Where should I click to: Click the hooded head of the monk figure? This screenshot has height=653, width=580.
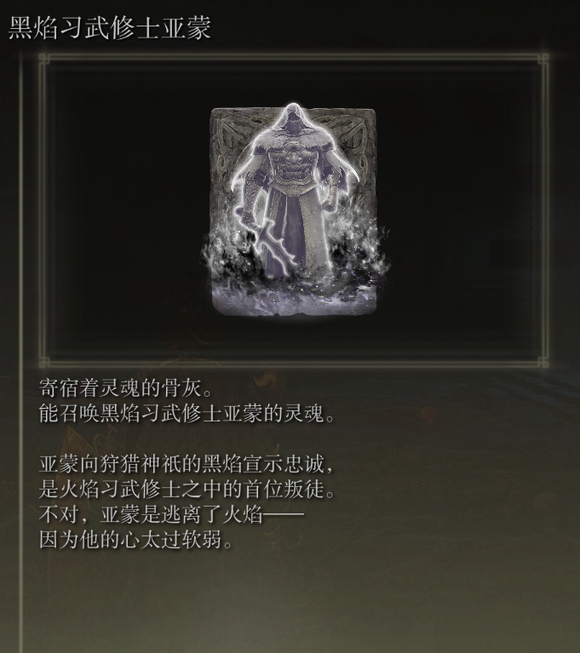point(294,120)
